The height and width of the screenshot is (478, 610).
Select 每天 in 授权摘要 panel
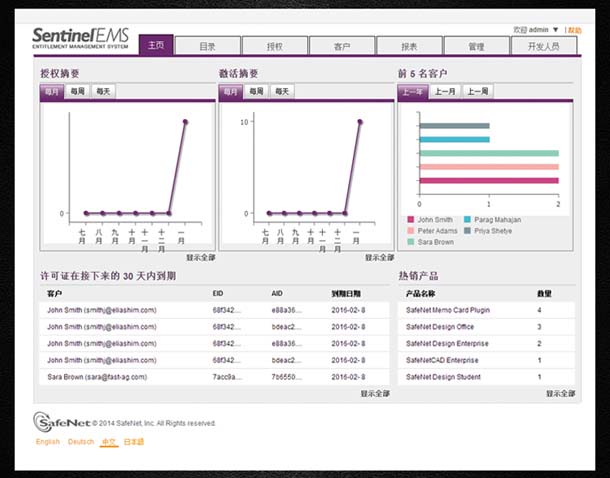pos(103,91)
